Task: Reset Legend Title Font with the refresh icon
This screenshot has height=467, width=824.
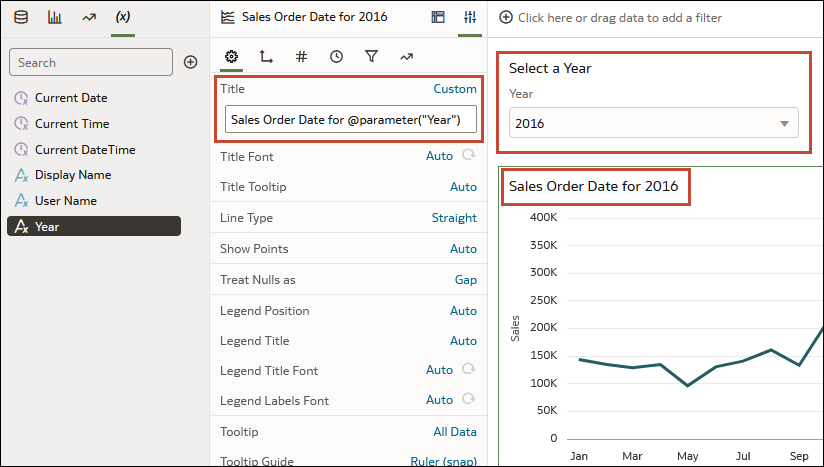Action: [x=468, y=369]
